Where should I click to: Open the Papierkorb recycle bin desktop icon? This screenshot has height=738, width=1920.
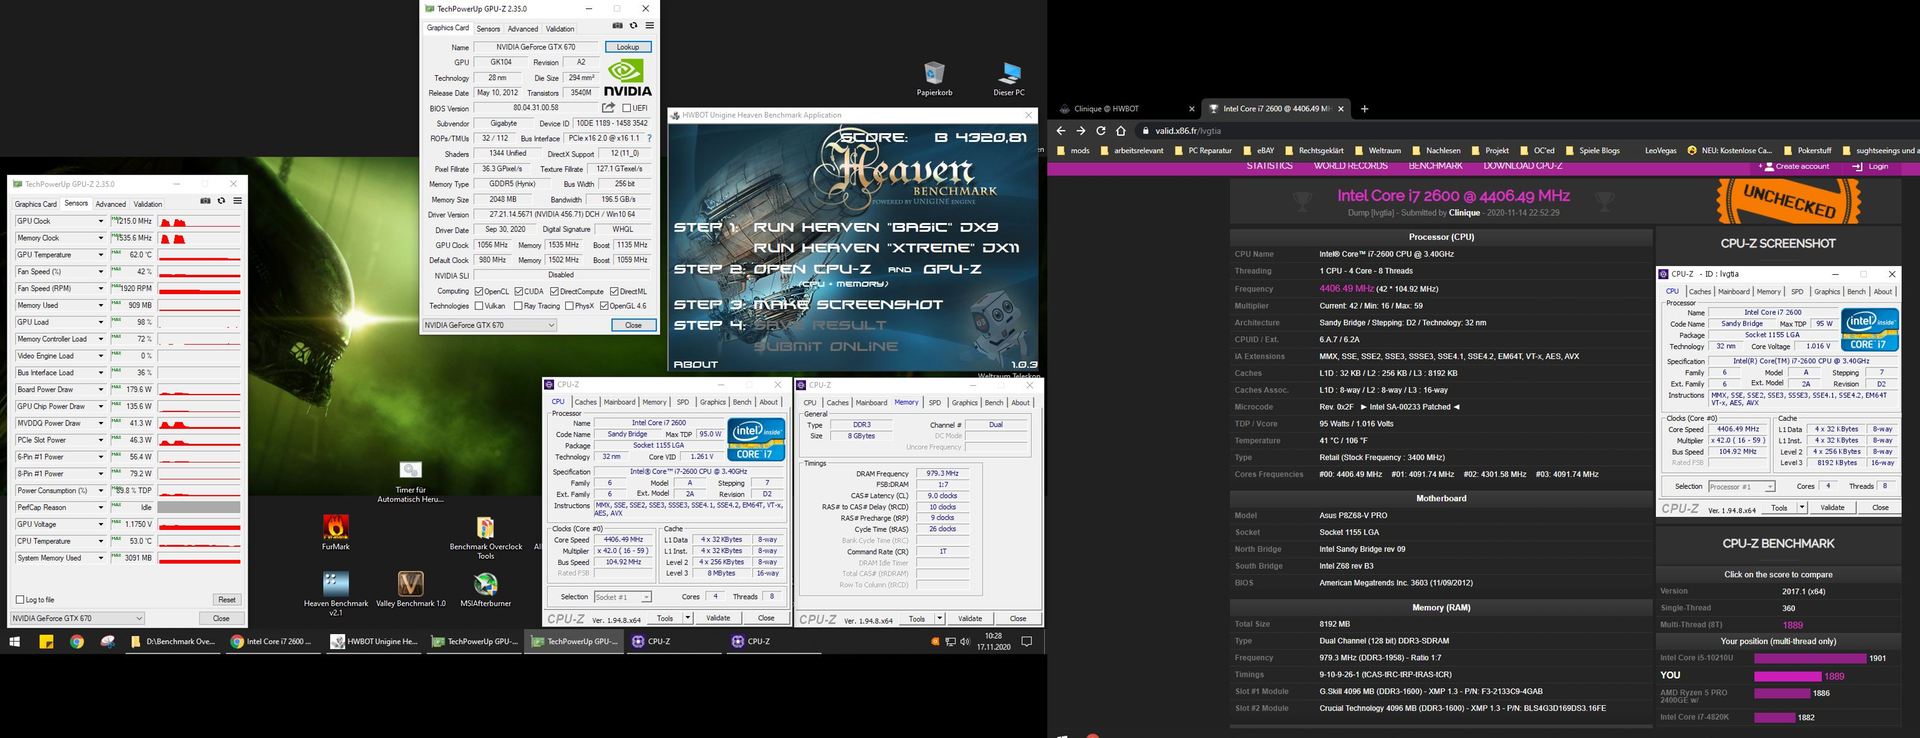934,79
